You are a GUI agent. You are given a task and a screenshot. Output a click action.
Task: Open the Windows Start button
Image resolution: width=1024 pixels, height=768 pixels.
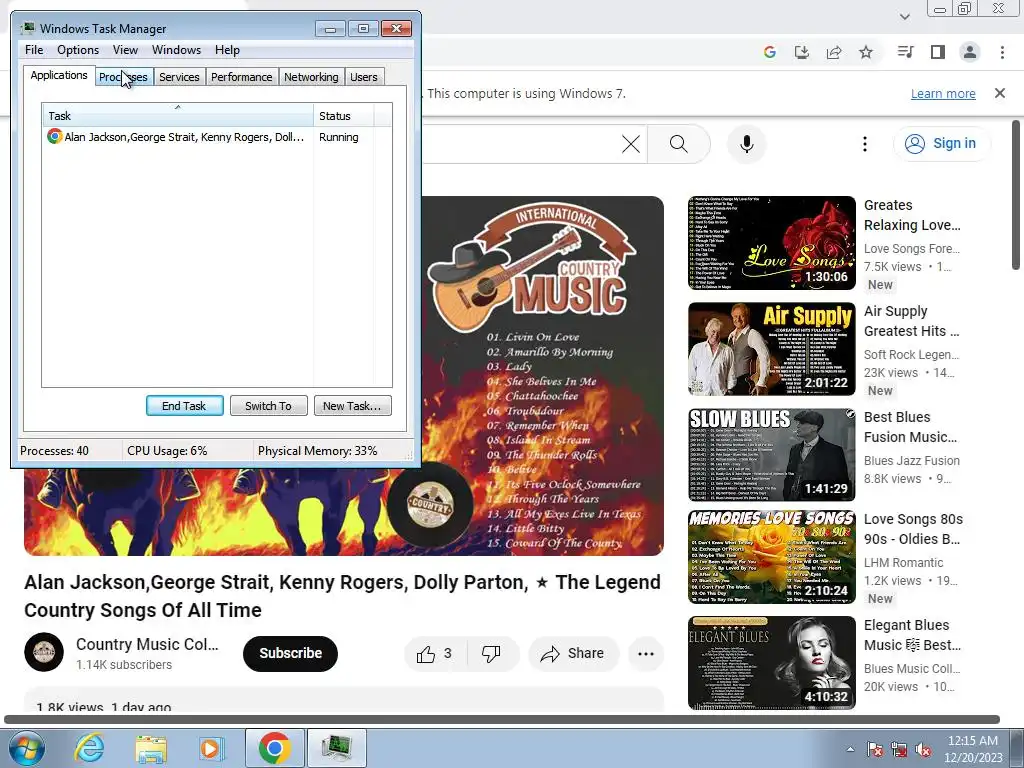(26, 748)
